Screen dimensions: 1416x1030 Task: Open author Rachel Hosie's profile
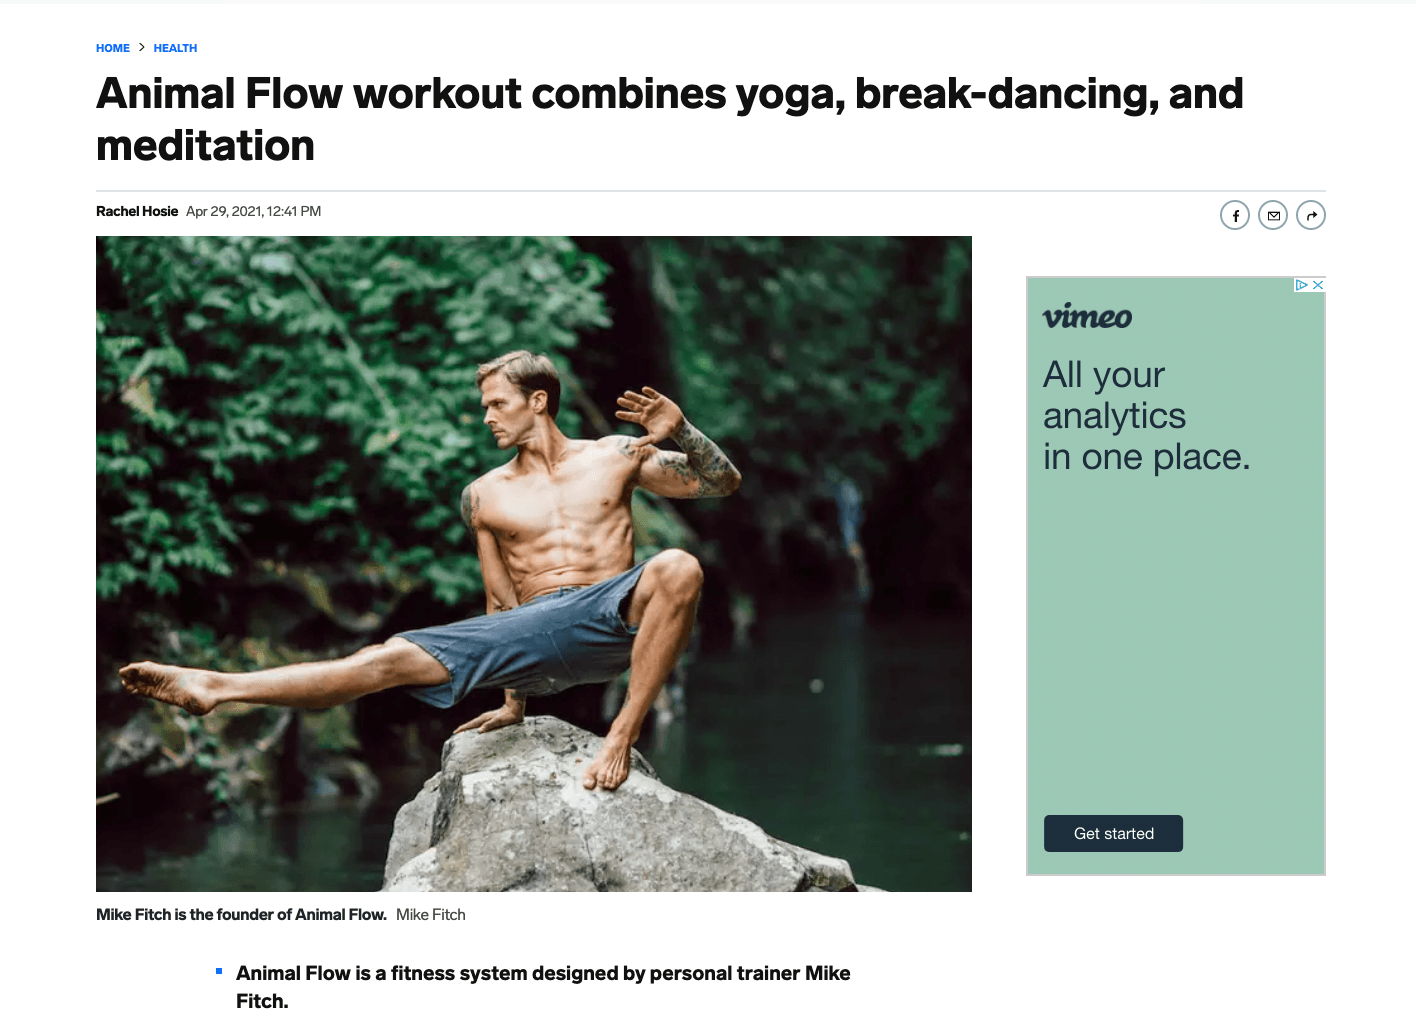[x=137, y=211]
